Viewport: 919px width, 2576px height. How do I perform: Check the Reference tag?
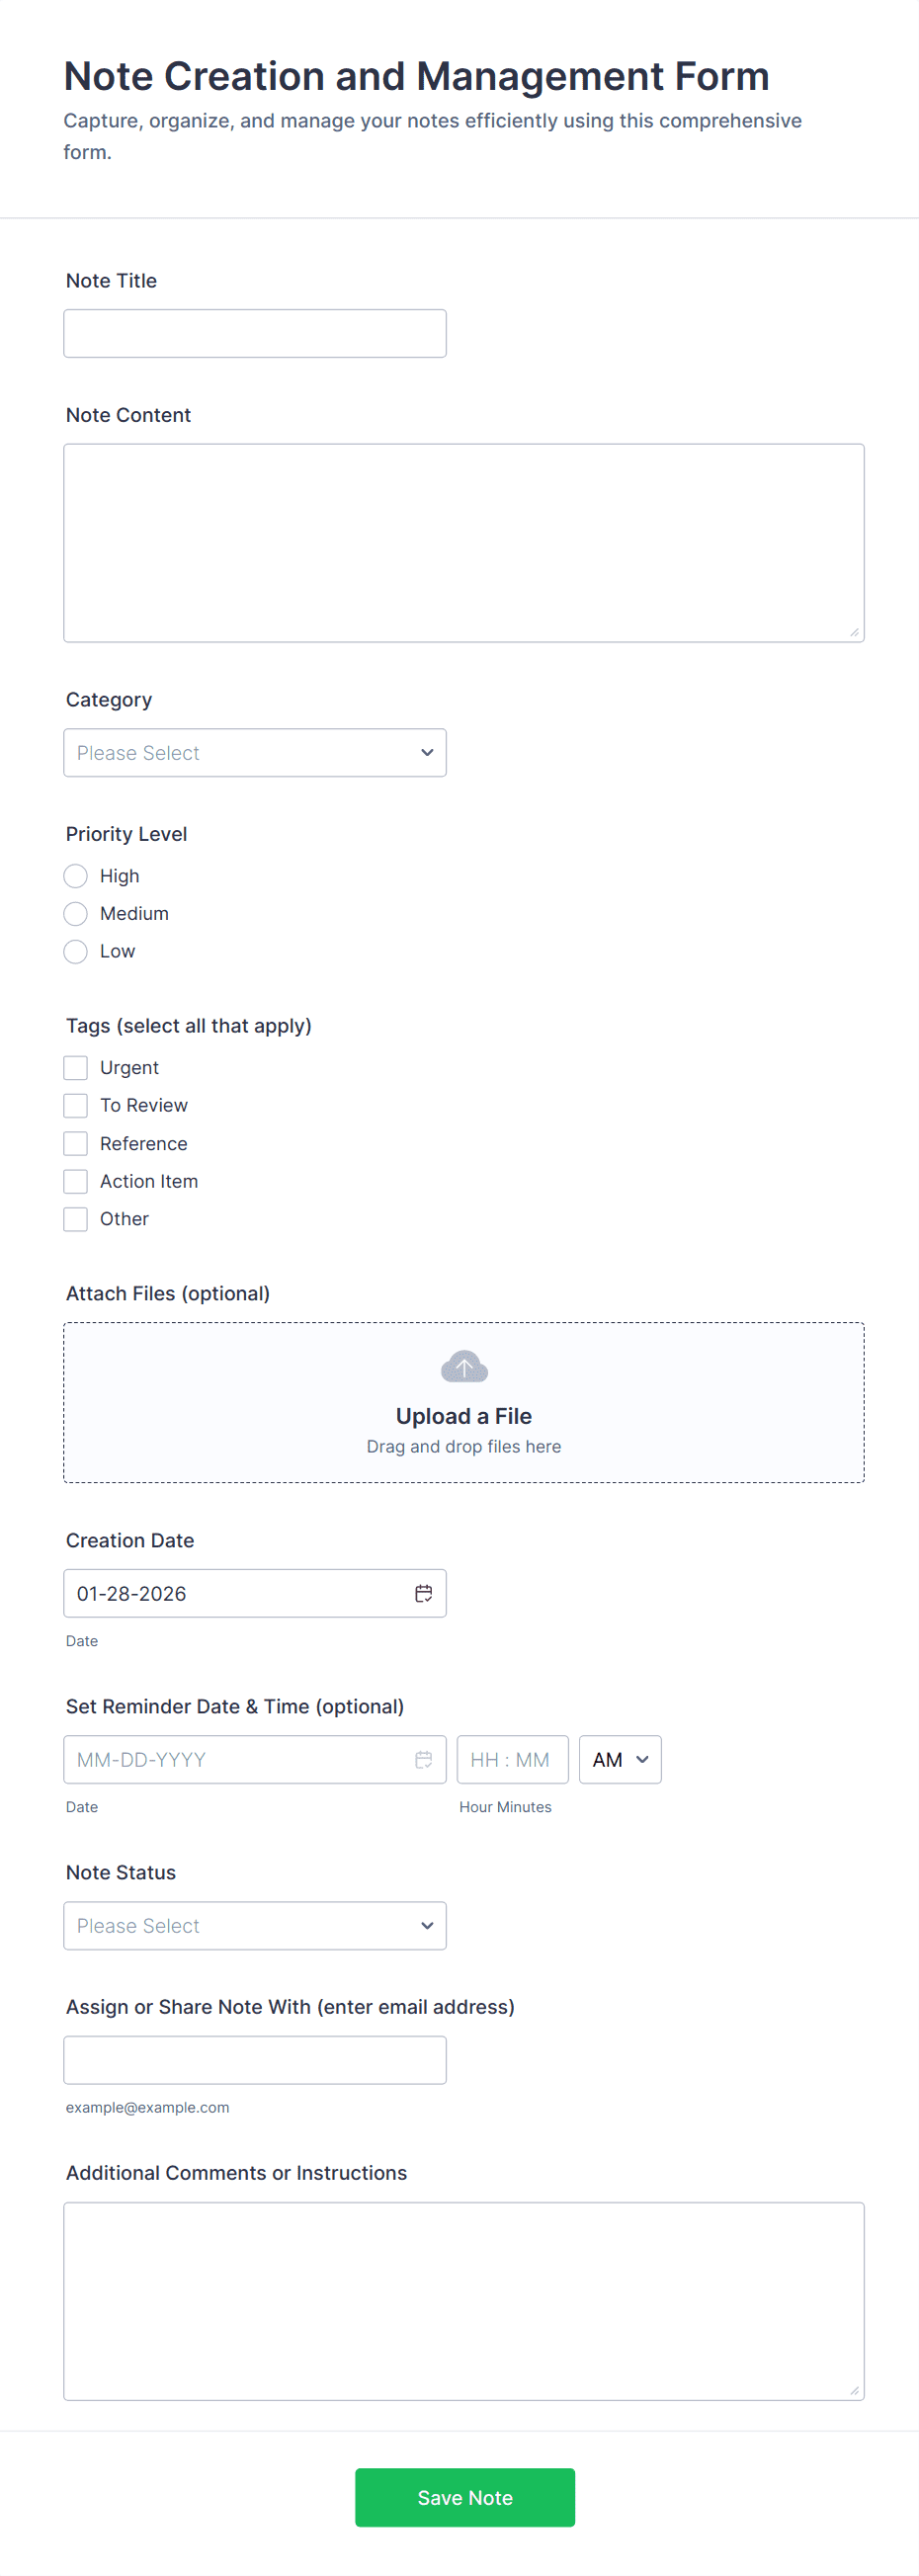[75, 1143]
